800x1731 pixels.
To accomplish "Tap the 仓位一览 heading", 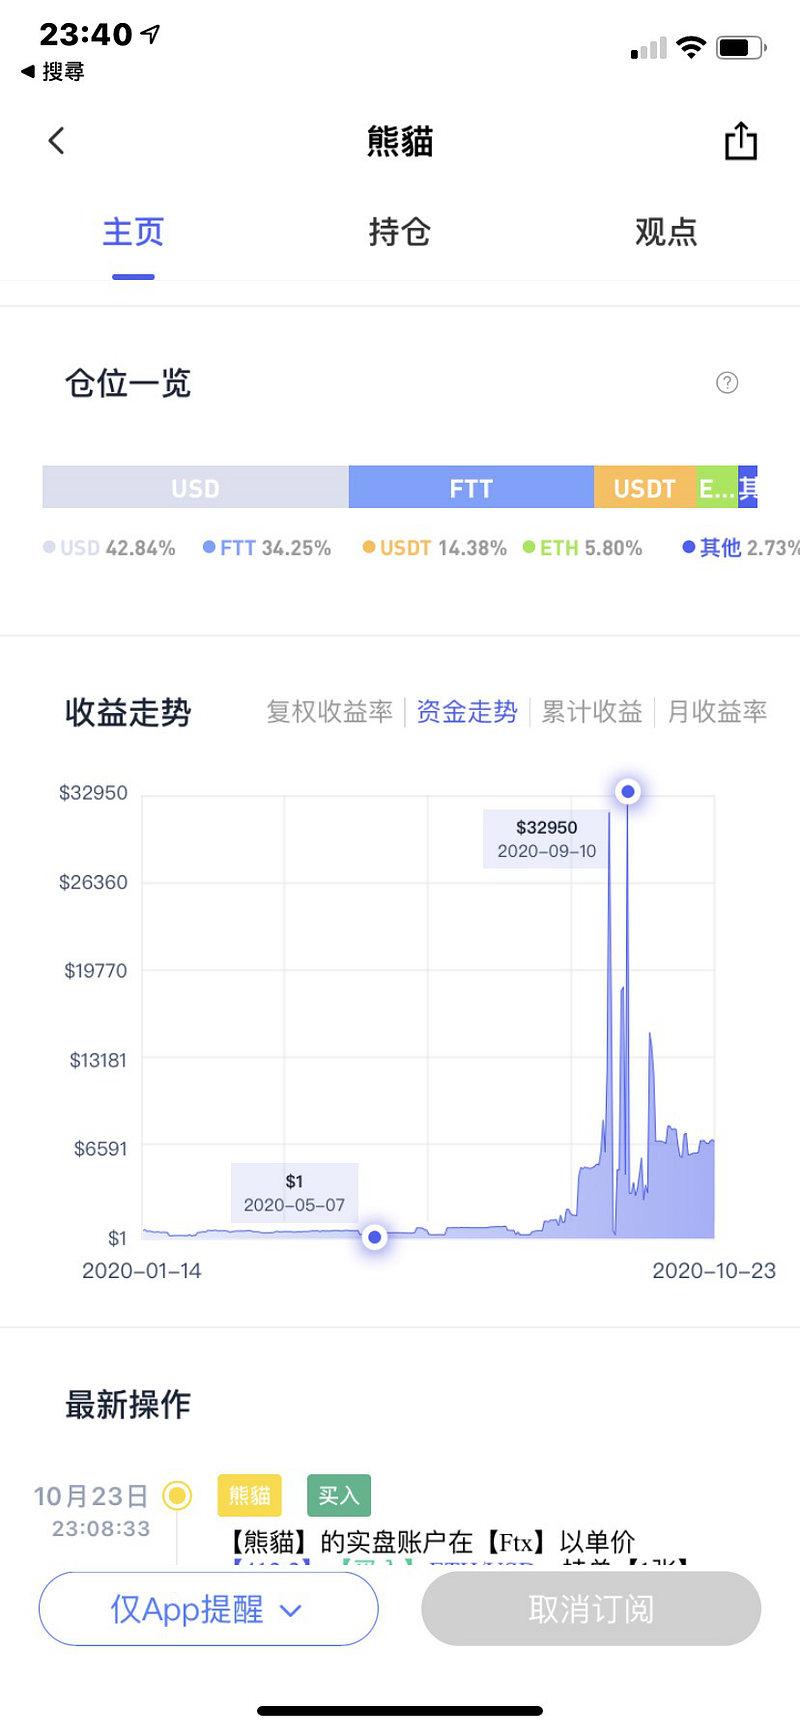I will click(128, 383).
